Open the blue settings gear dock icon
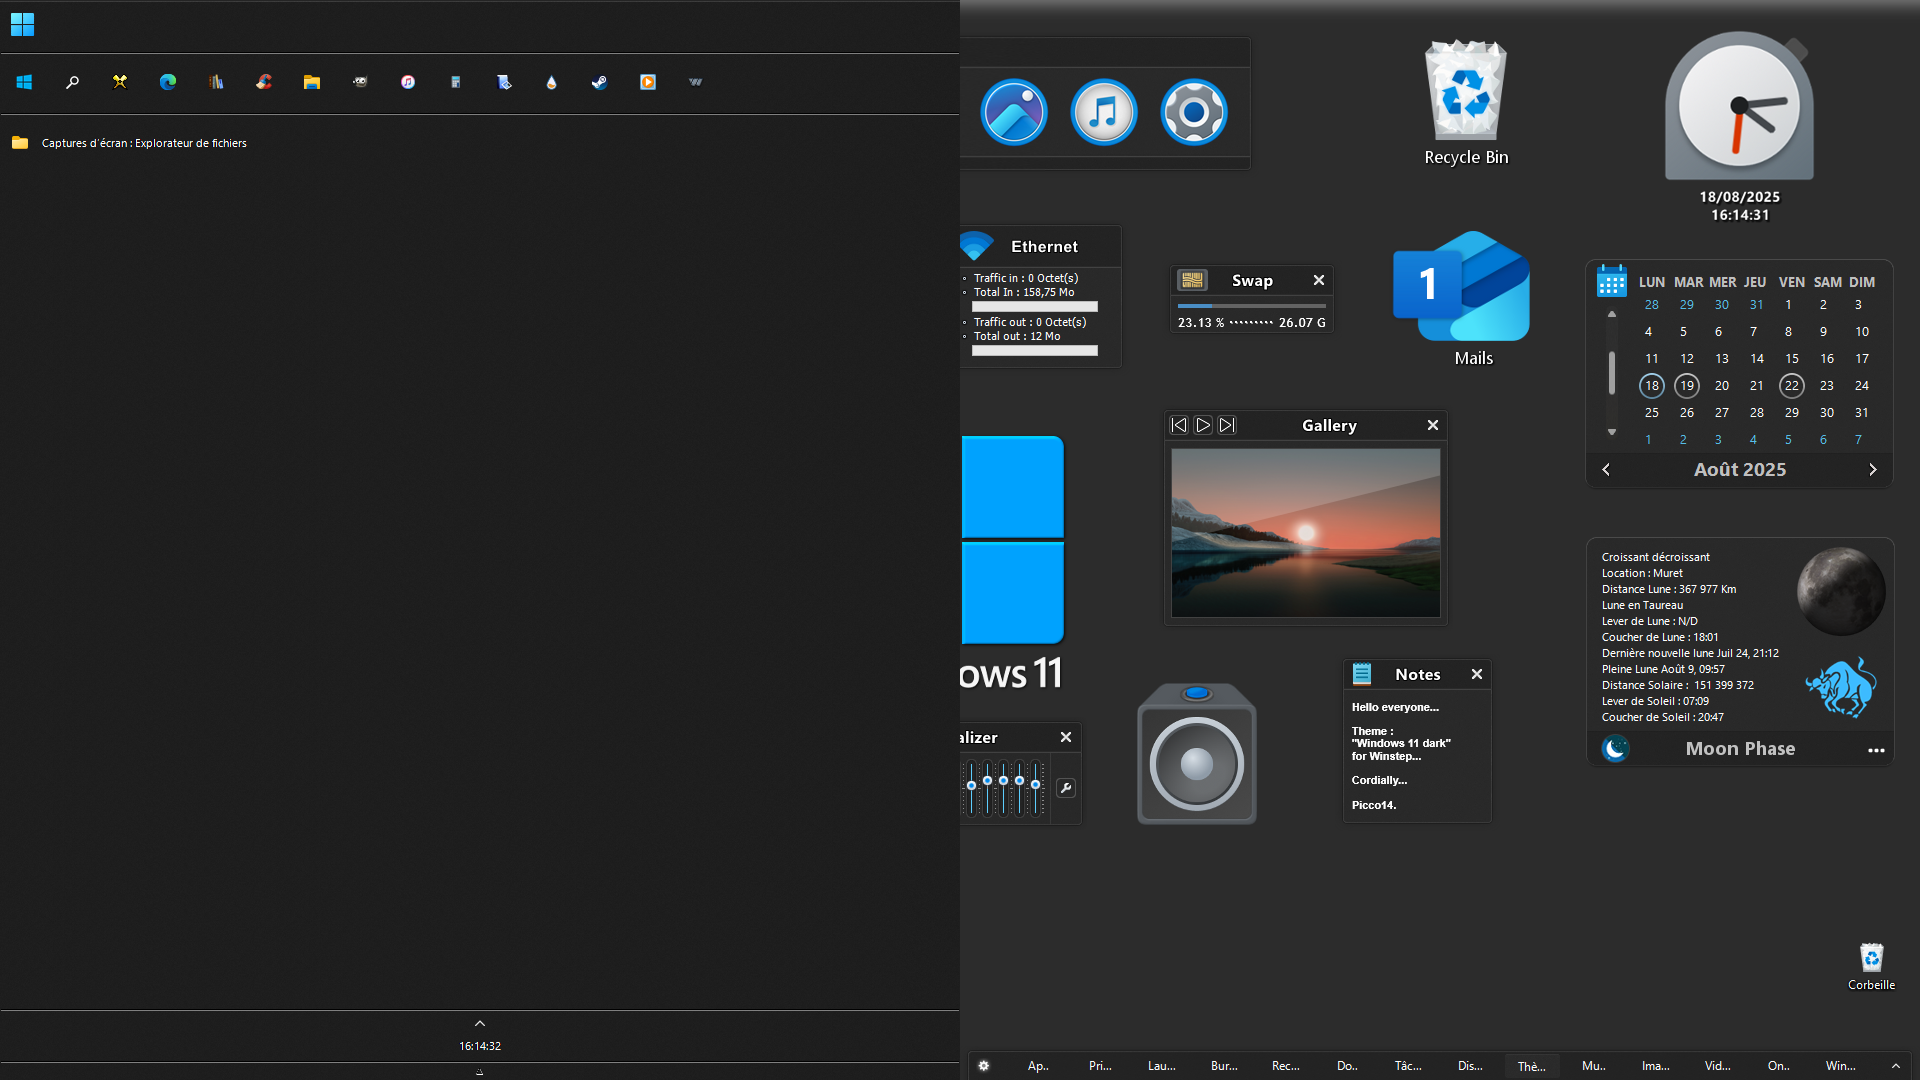Screen dimensions: 1920x1080 point(1193,112)
